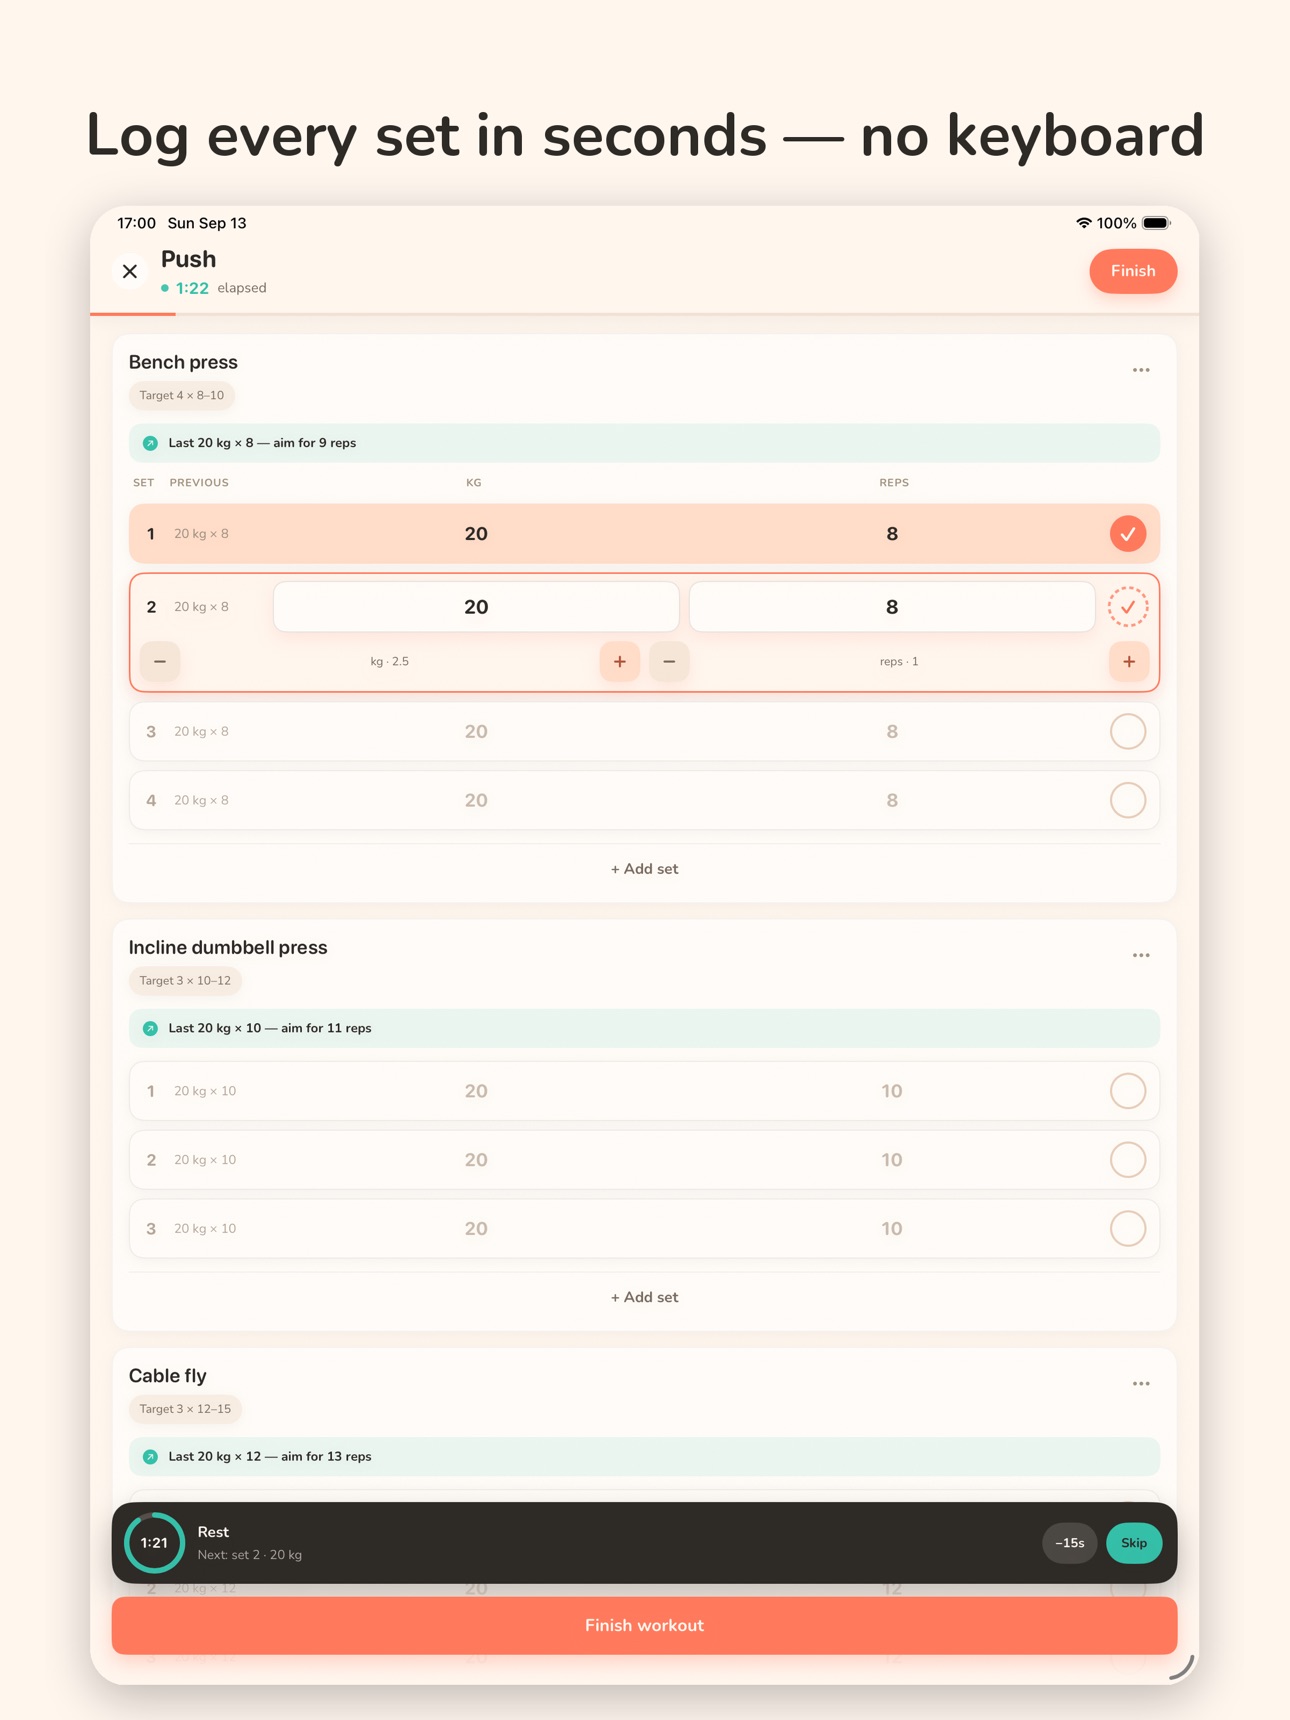1290x1720 pixels.
Task: Complete Incline dumbbell press set 3
Action: point(1127,1229)
